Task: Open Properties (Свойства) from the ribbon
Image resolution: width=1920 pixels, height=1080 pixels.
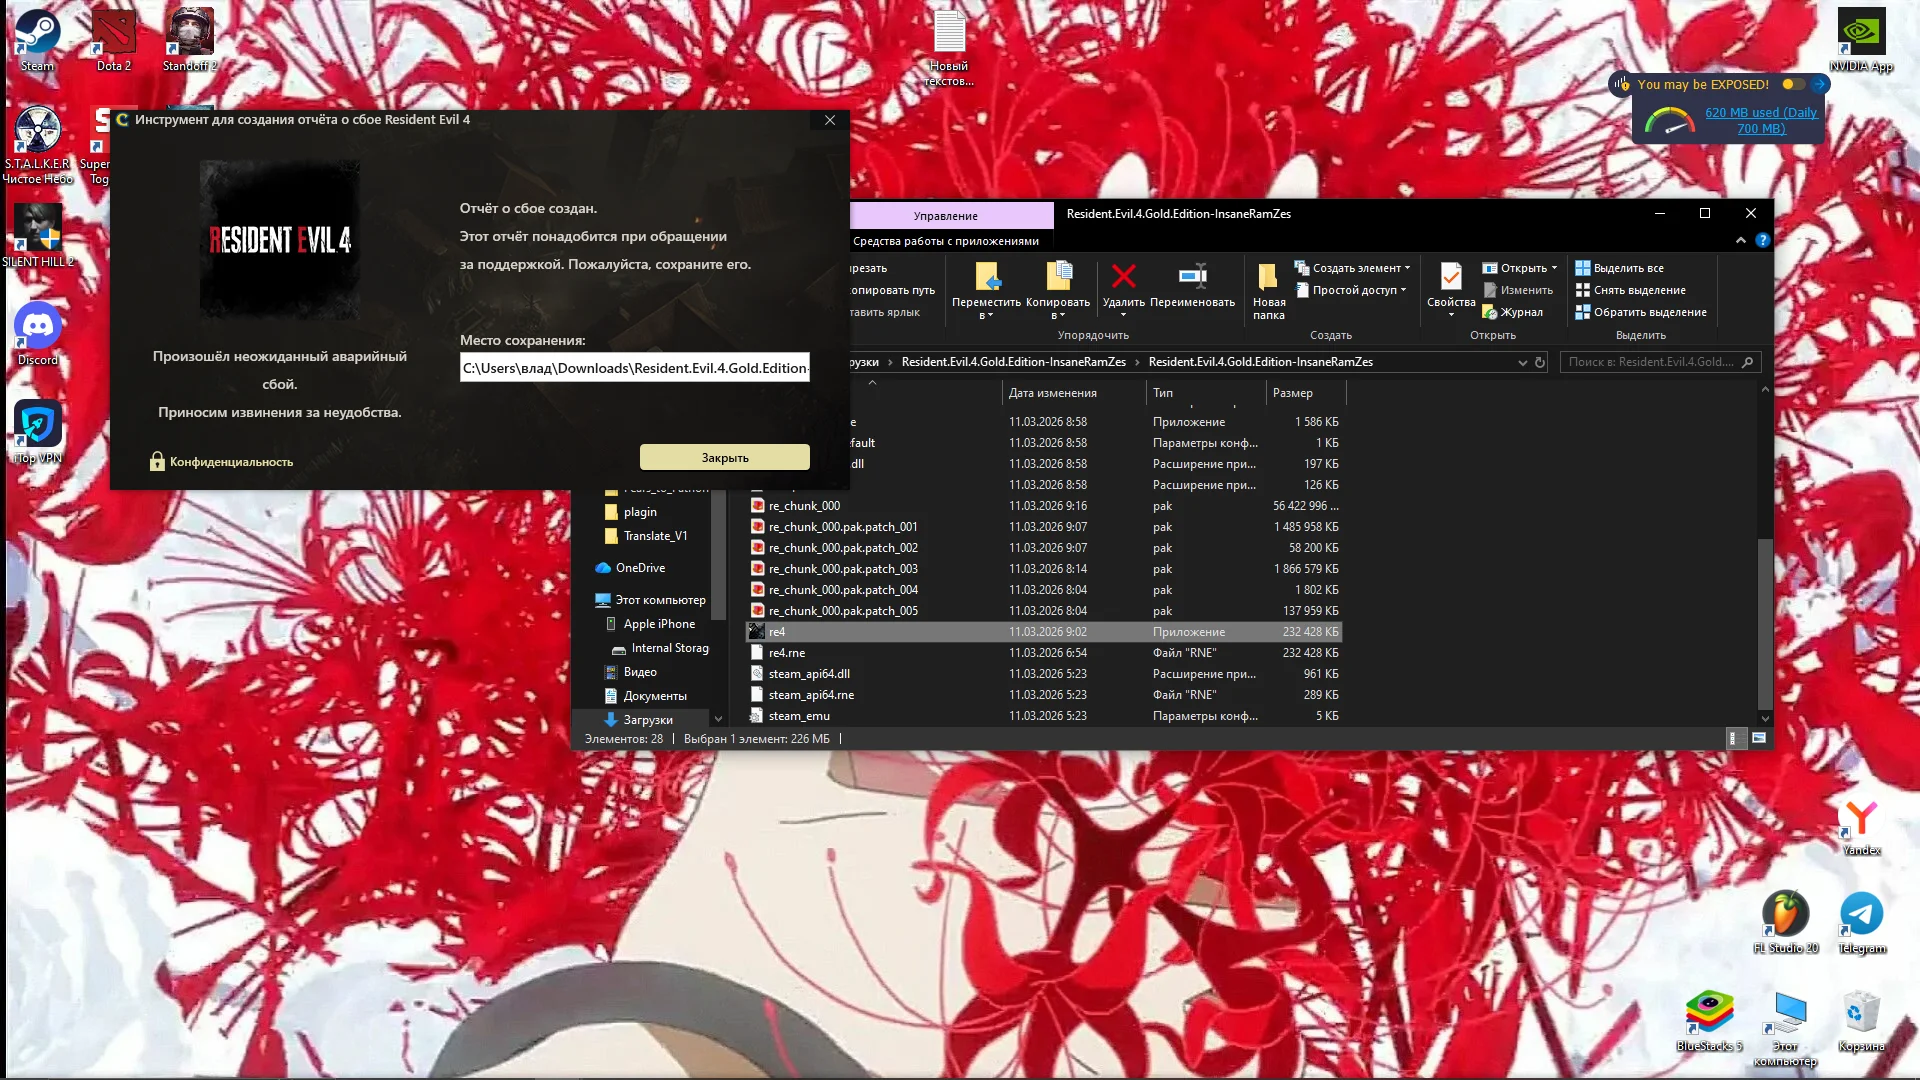Action: point(1450,277)
